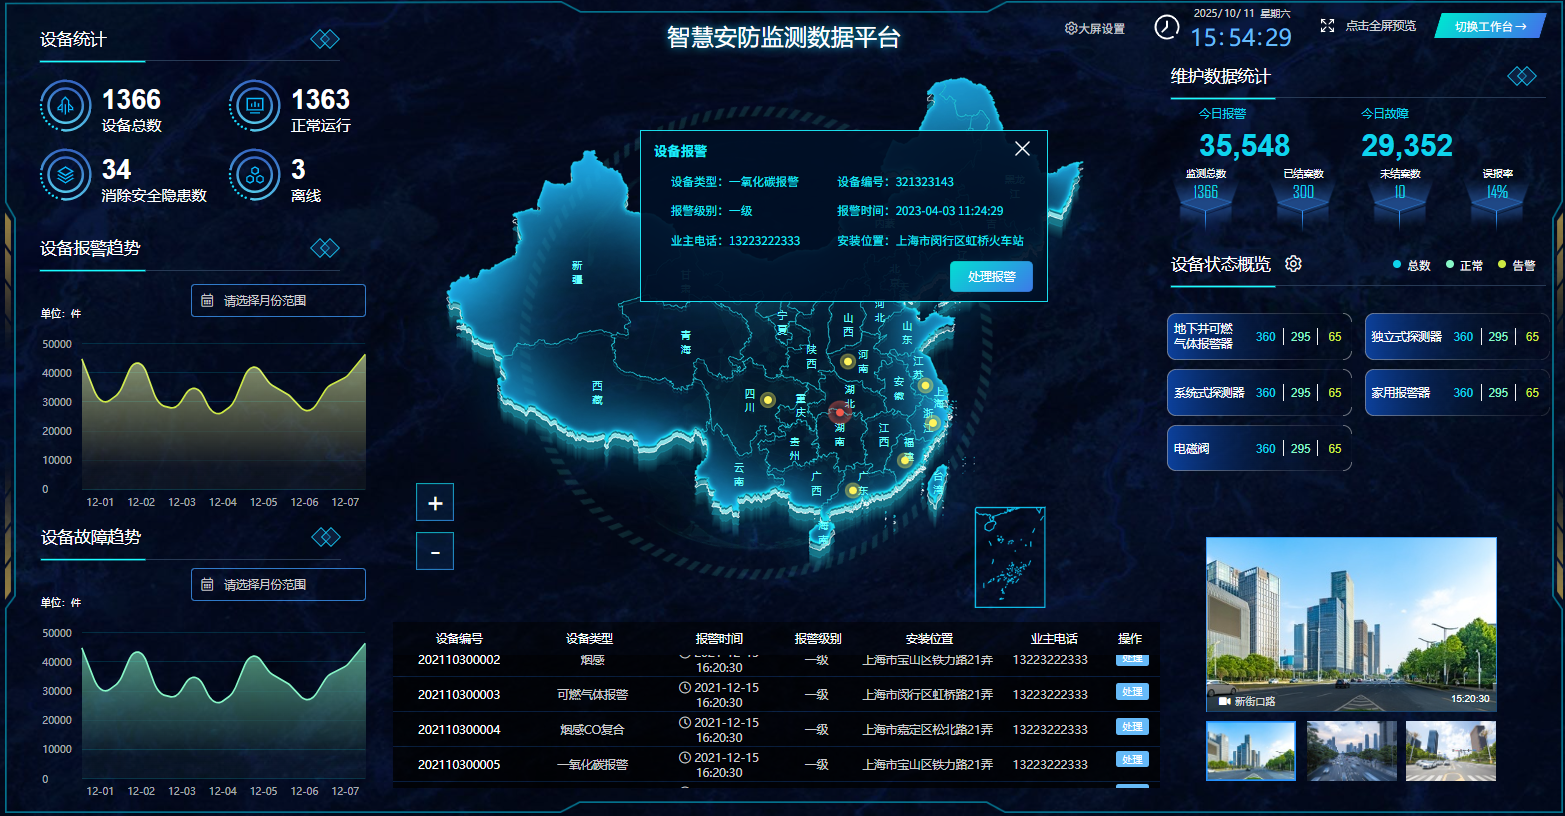The height and width of the screenshot is (816, 1565).
Task: Click the 设备总数 circular icon
Action: (65, 106)
